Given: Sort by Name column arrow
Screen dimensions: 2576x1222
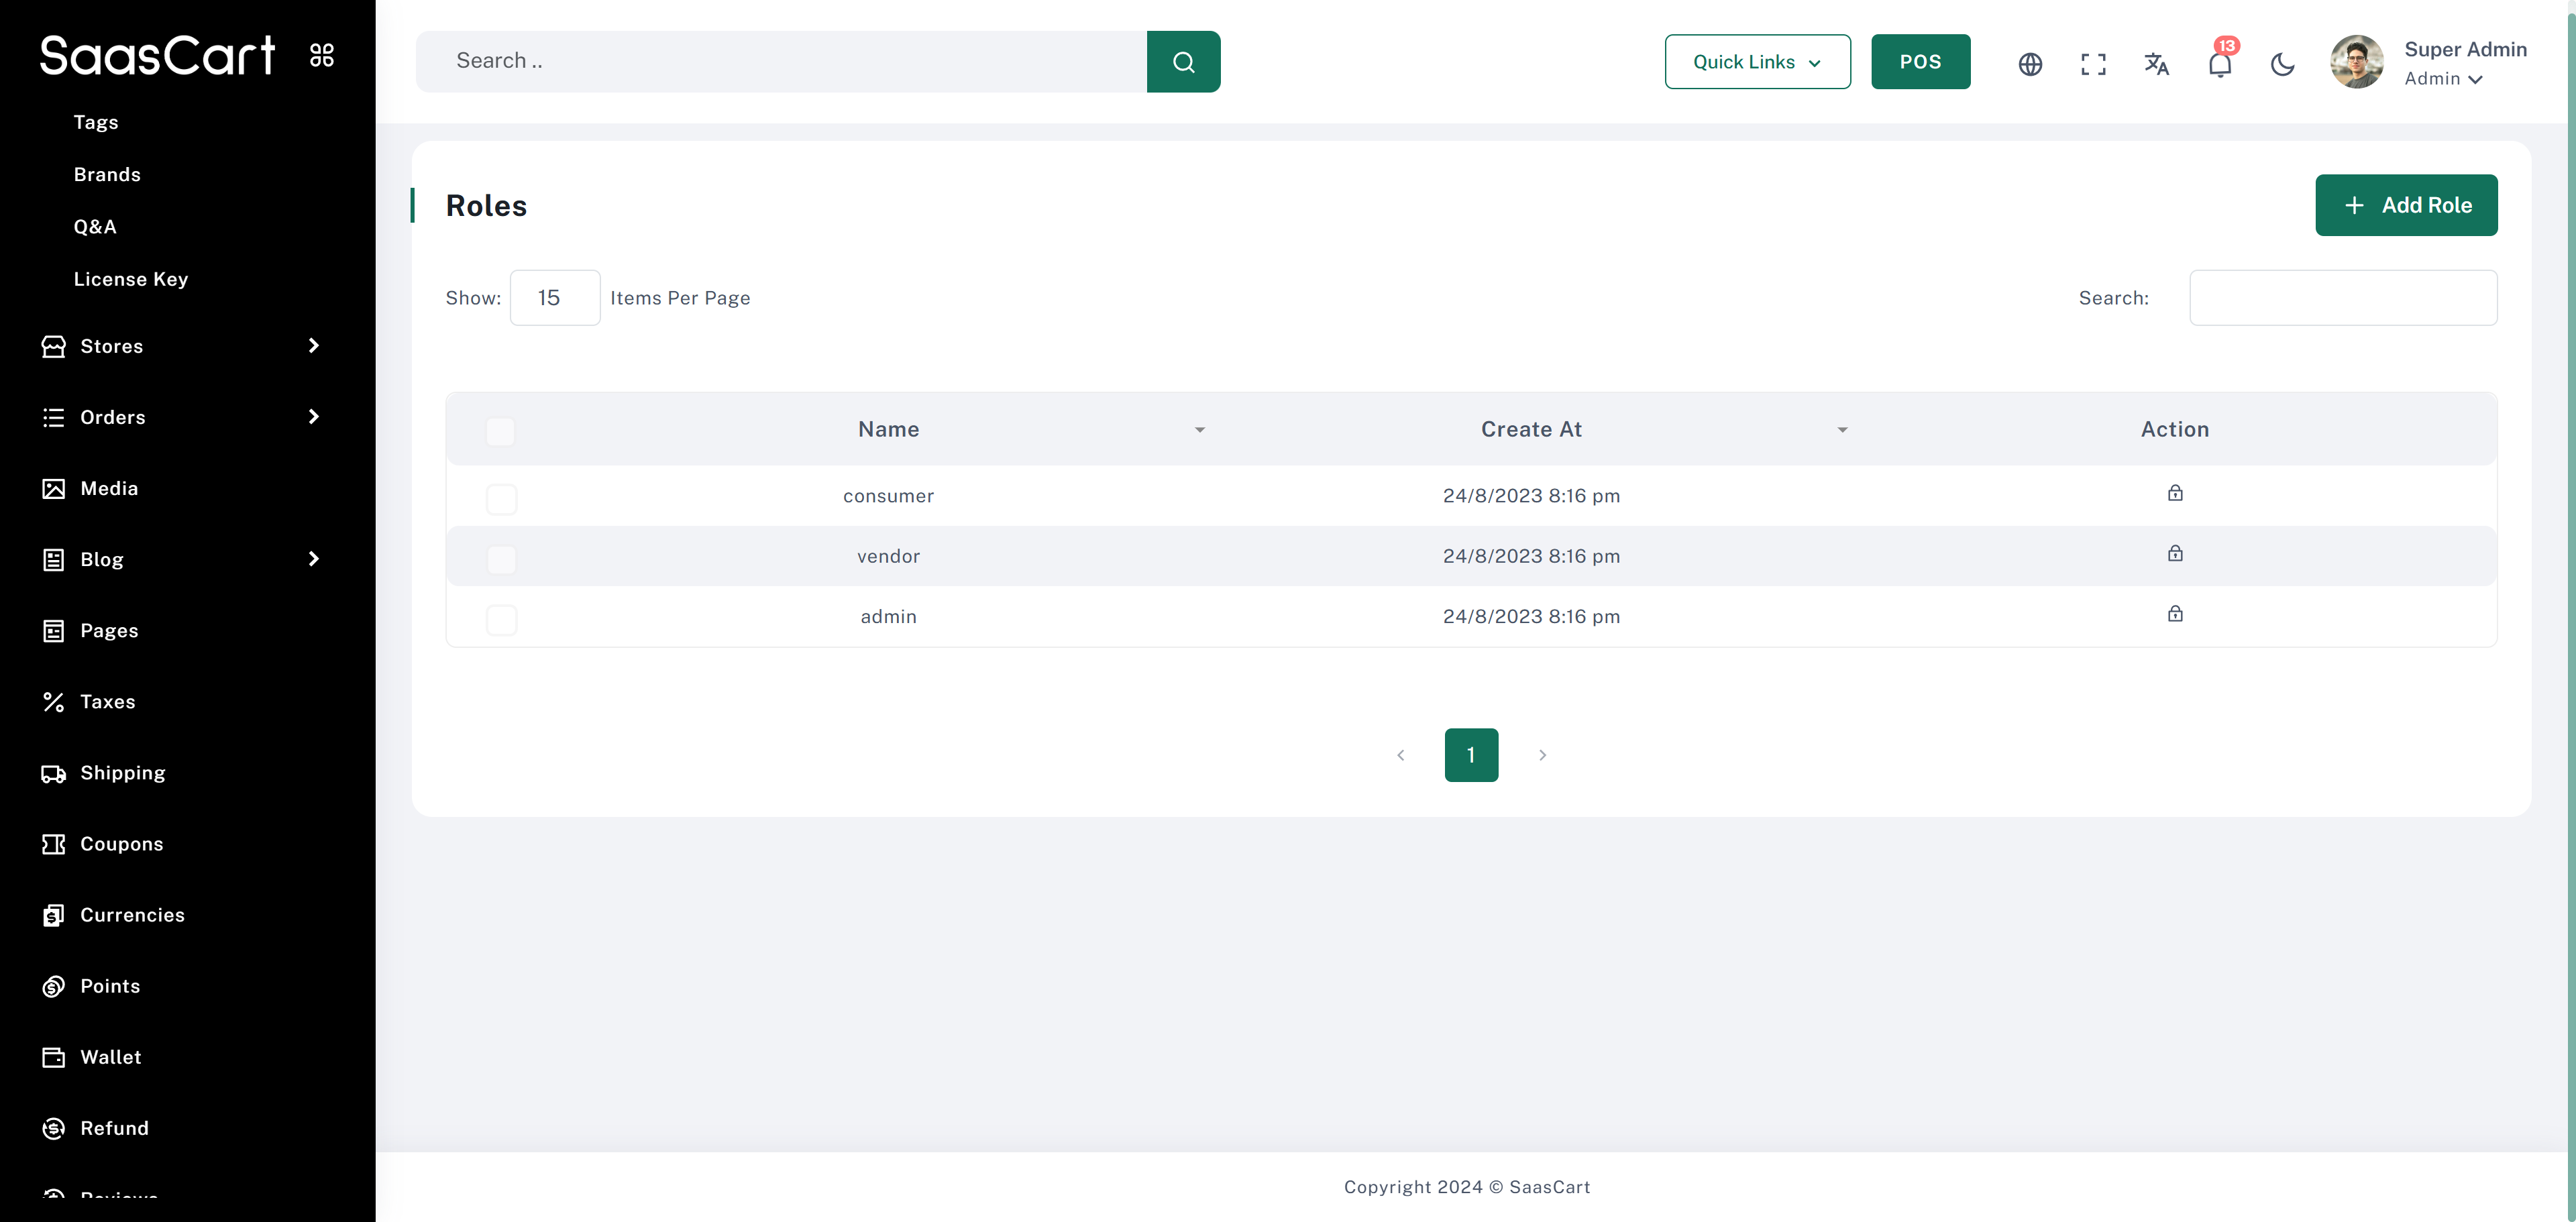Looking at the screenshot, I should (x=1199, y=430).
